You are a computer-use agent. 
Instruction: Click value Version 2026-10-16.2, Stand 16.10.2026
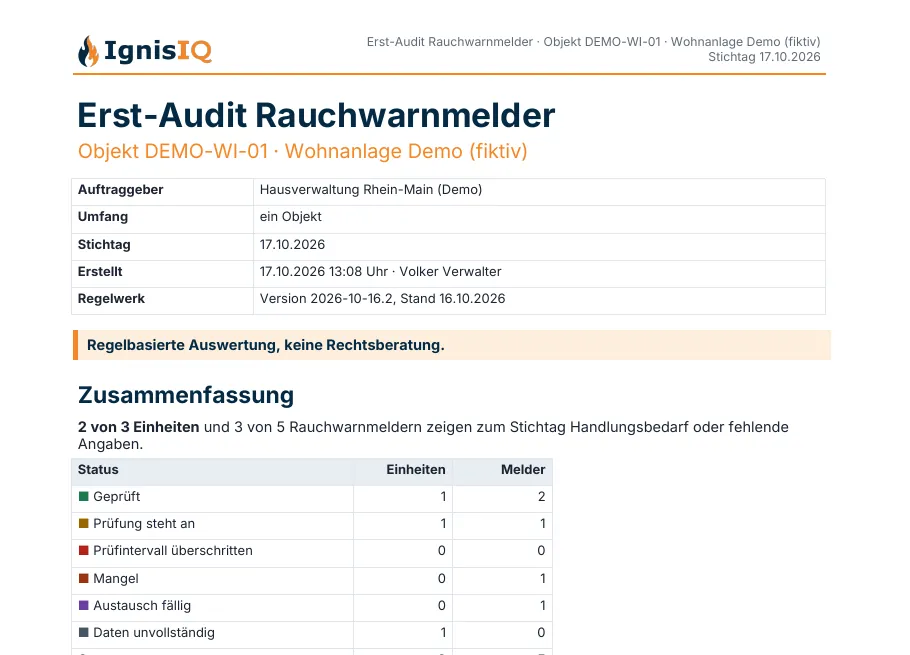click(x=382, y=299)
